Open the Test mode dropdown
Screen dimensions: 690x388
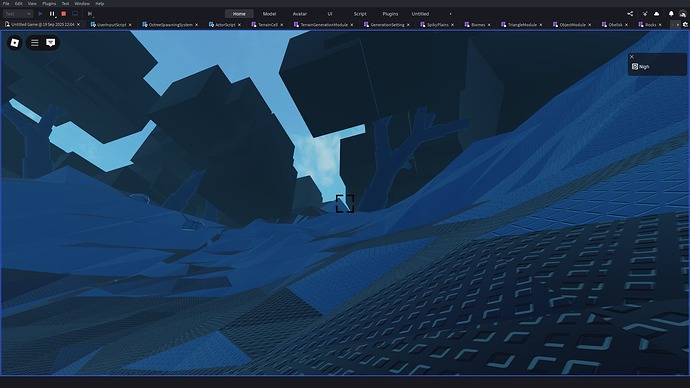(18, 14)
